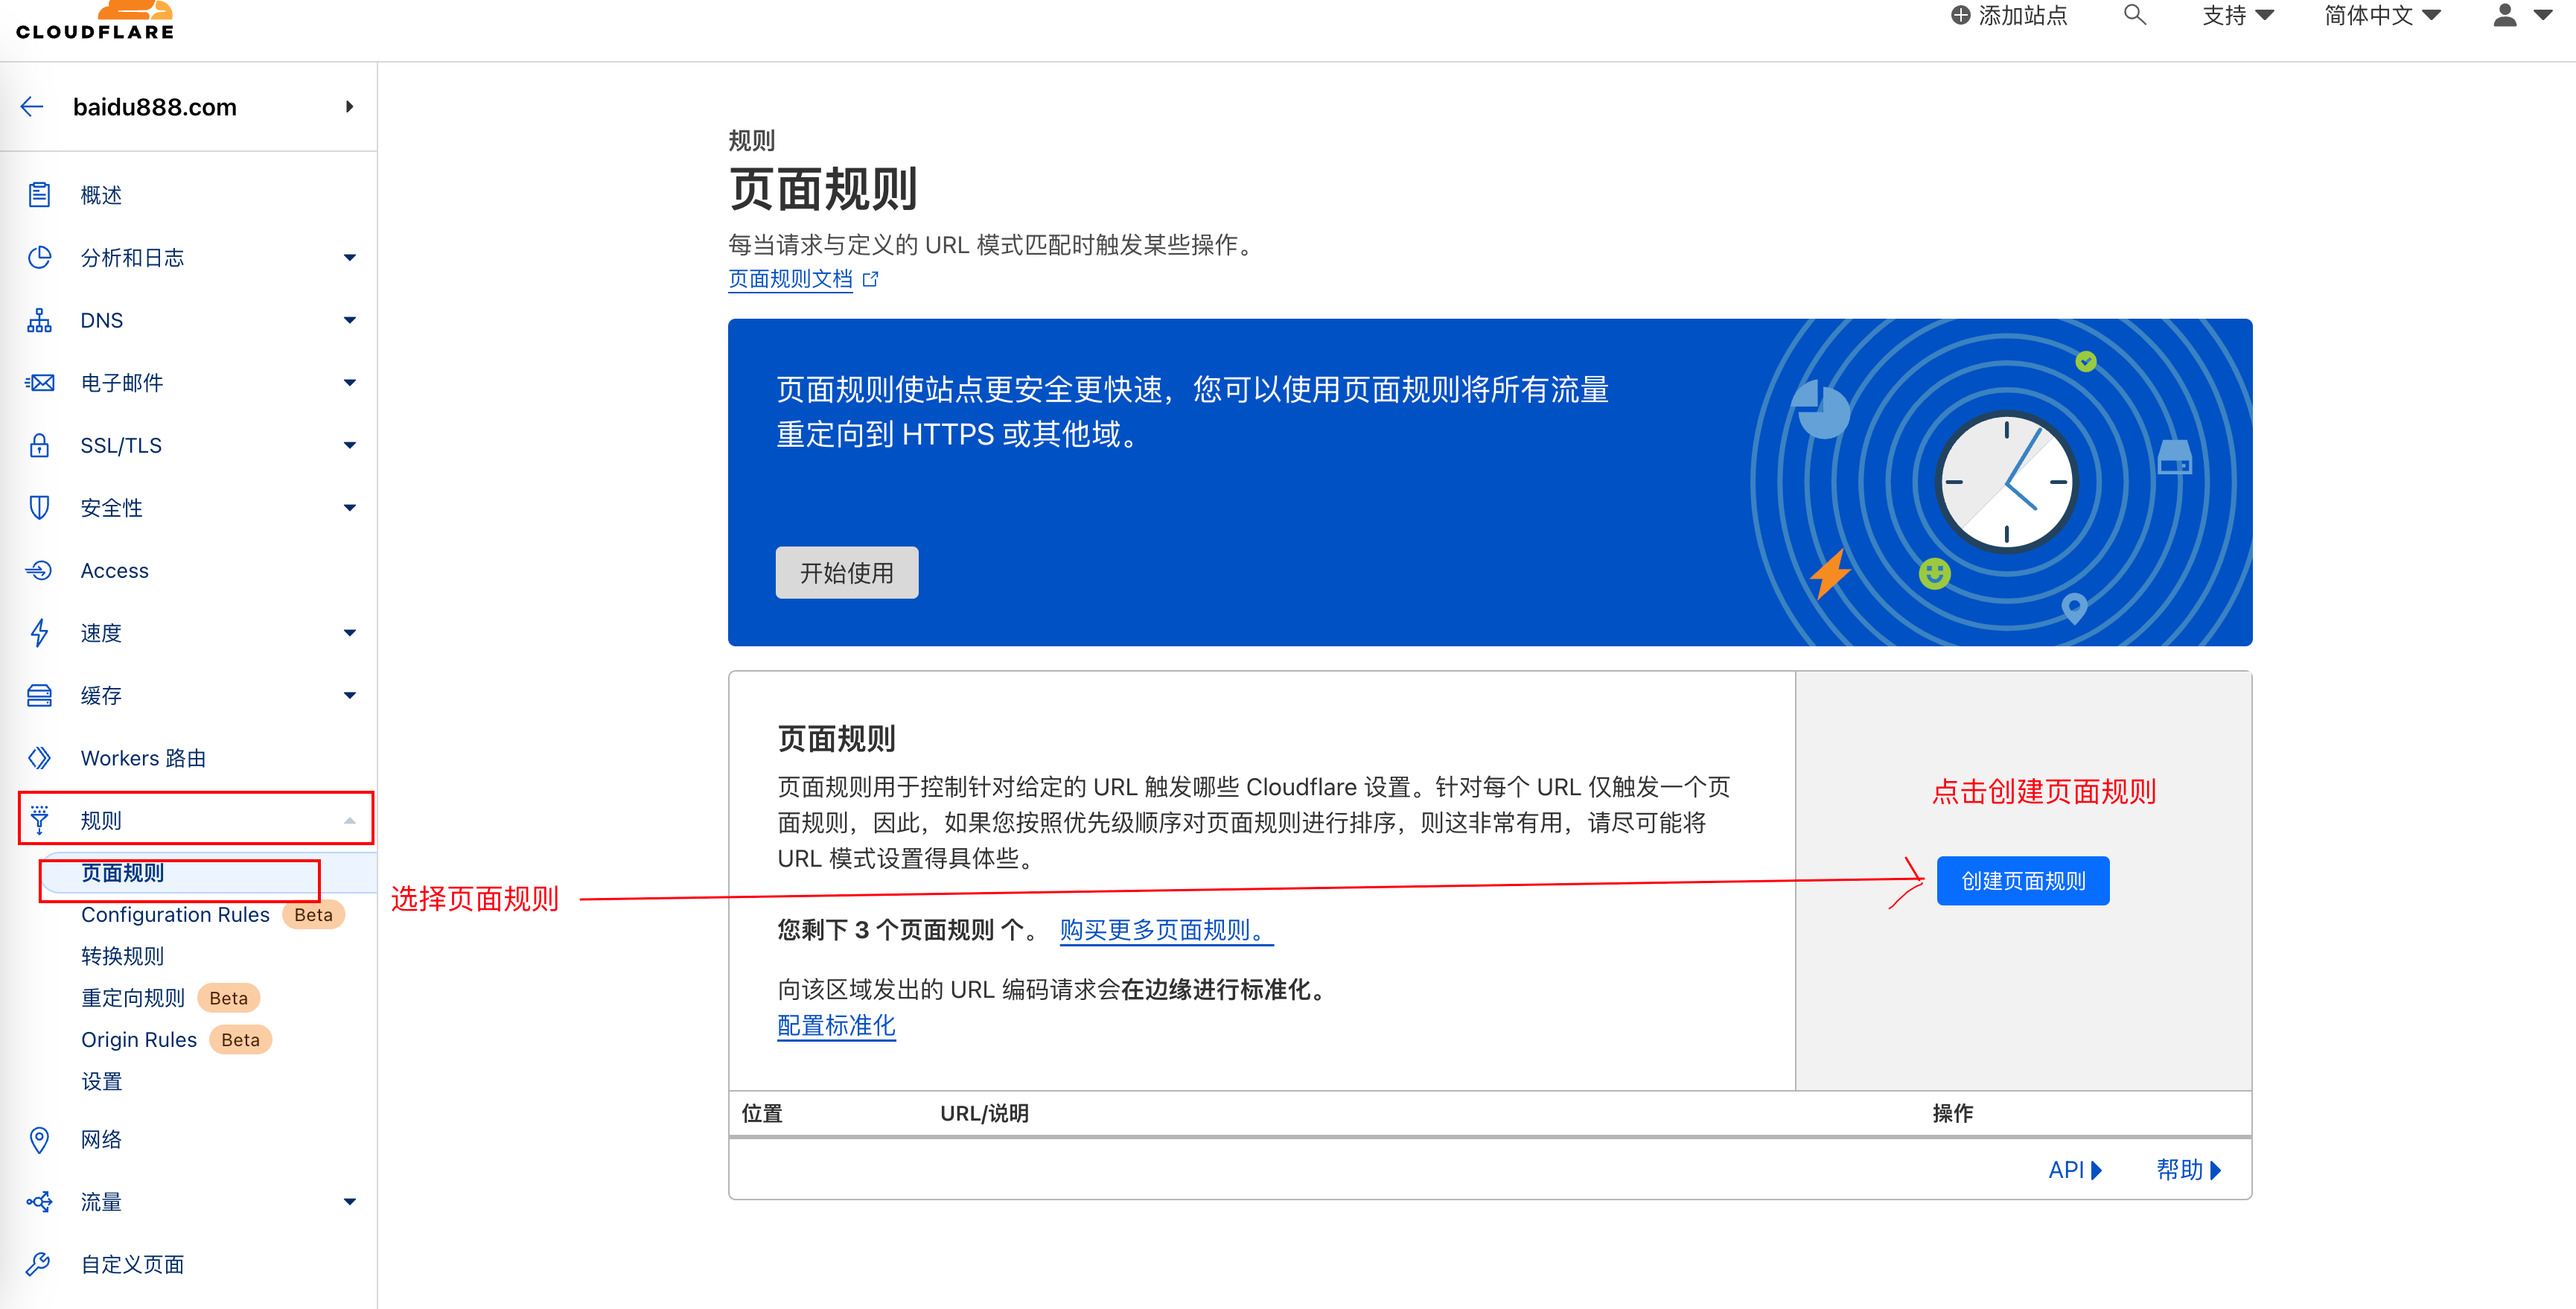
Task: Expand the 分析和日志 menu chevron
Action: pyautogui.click(x=349, y=258)
